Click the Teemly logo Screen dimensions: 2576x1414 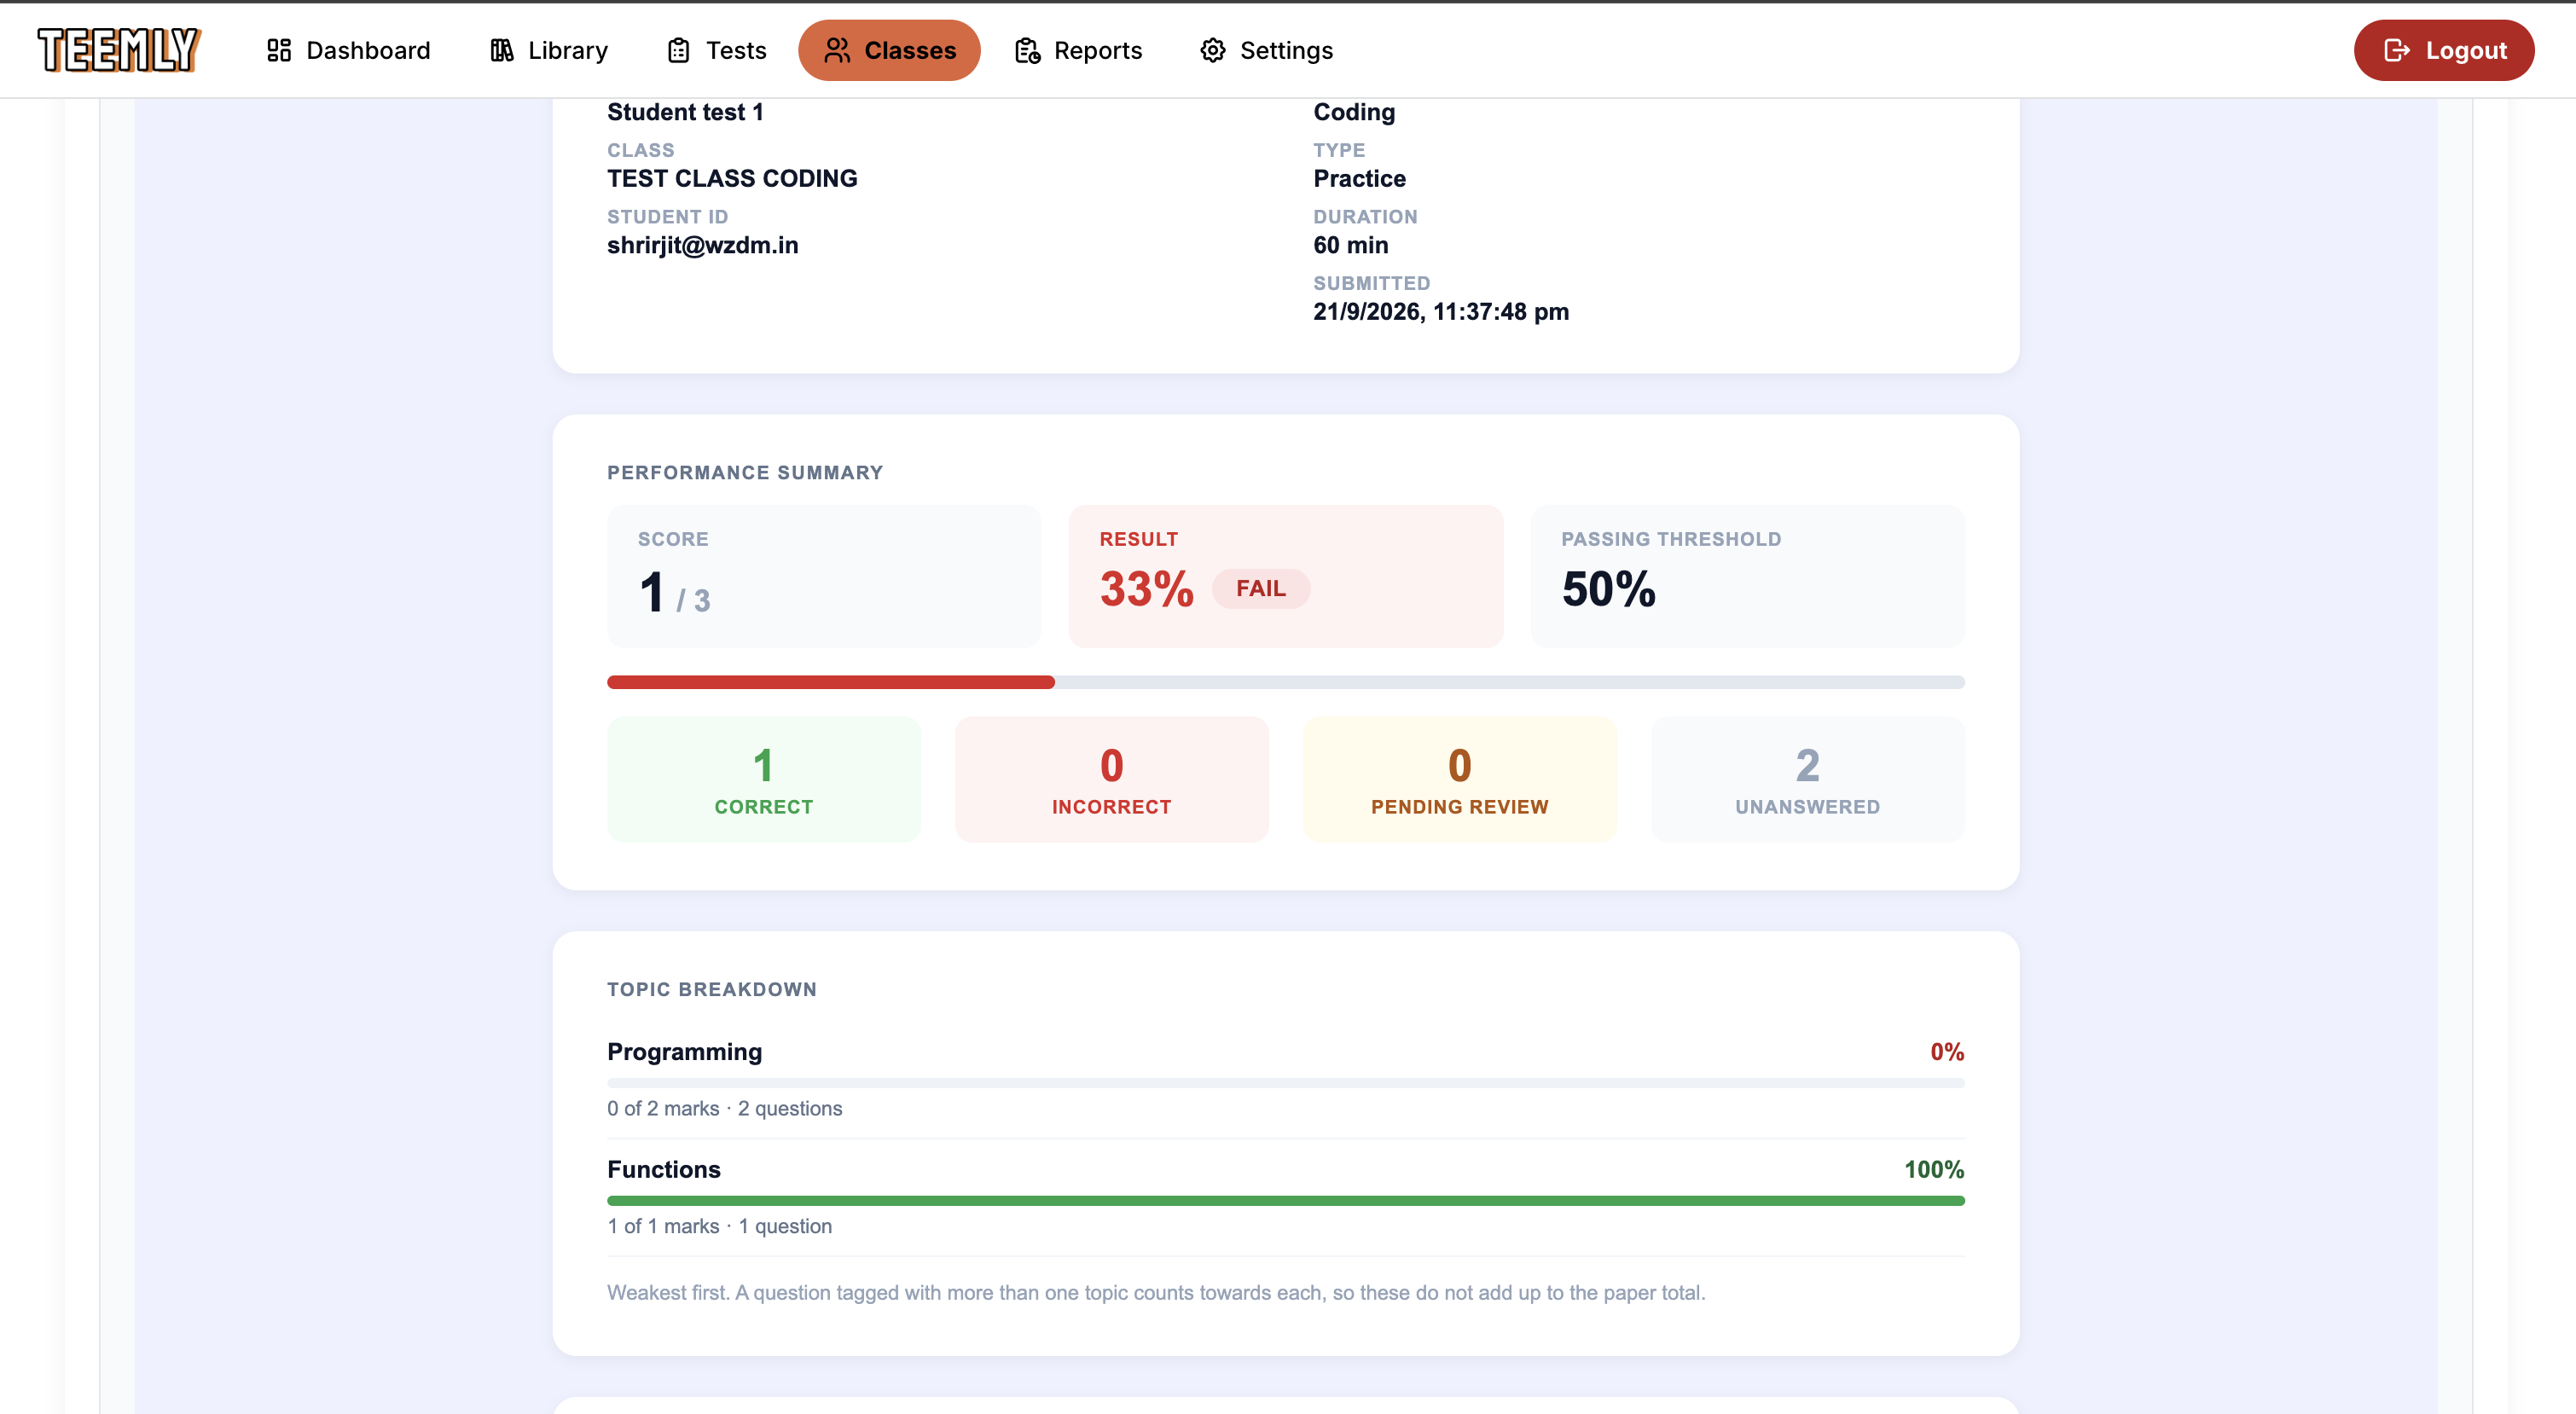pyautogui.click(x=119, y=50)
